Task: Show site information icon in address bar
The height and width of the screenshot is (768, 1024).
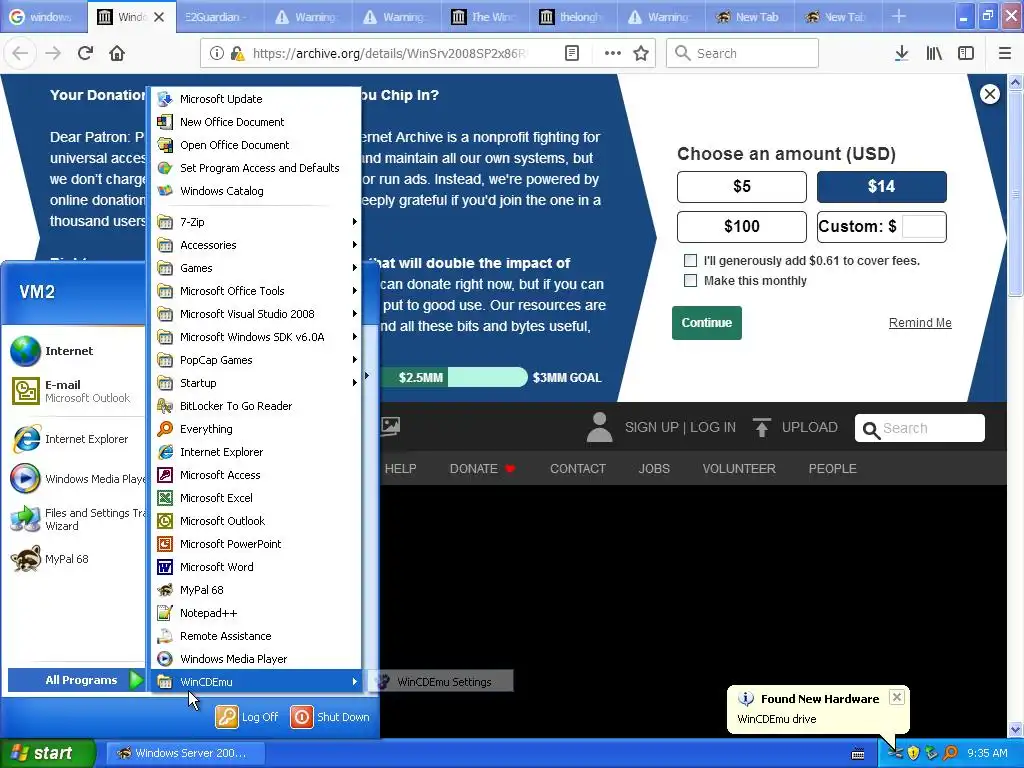Action: pyautogui.click(x=217, y=53)
